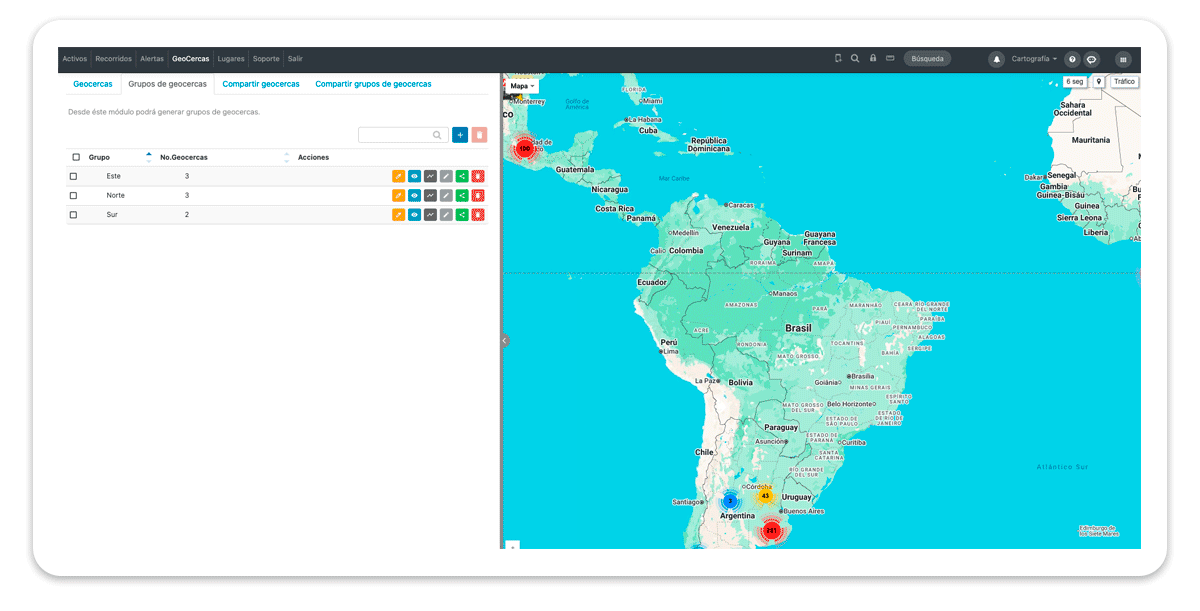Delete the Sur group using red trash icon

[478, 214]
